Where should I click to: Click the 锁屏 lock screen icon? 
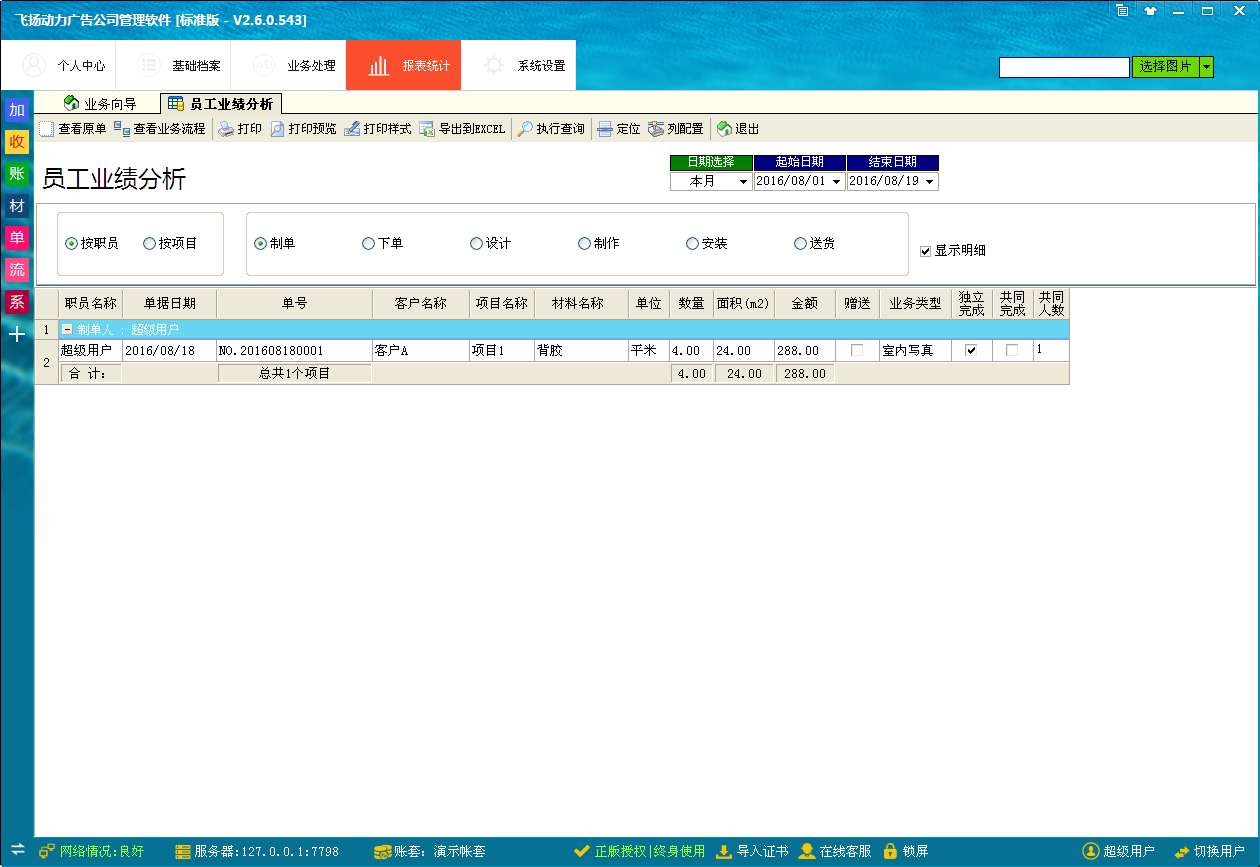tap(890, 851)
